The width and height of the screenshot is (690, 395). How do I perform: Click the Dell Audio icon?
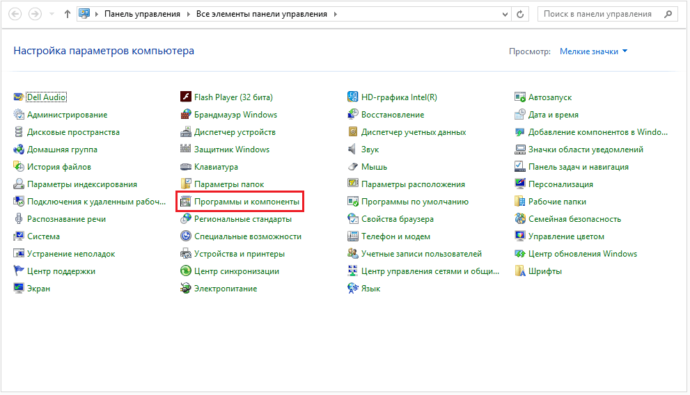coord(18,97)
